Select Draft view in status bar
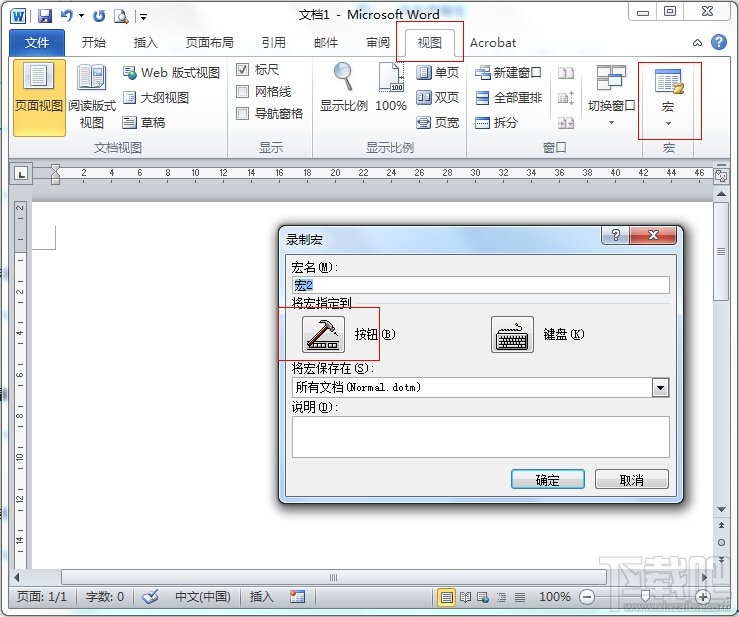Image resolution: width=739 pixels, height=617 pixels. [519, 597]
